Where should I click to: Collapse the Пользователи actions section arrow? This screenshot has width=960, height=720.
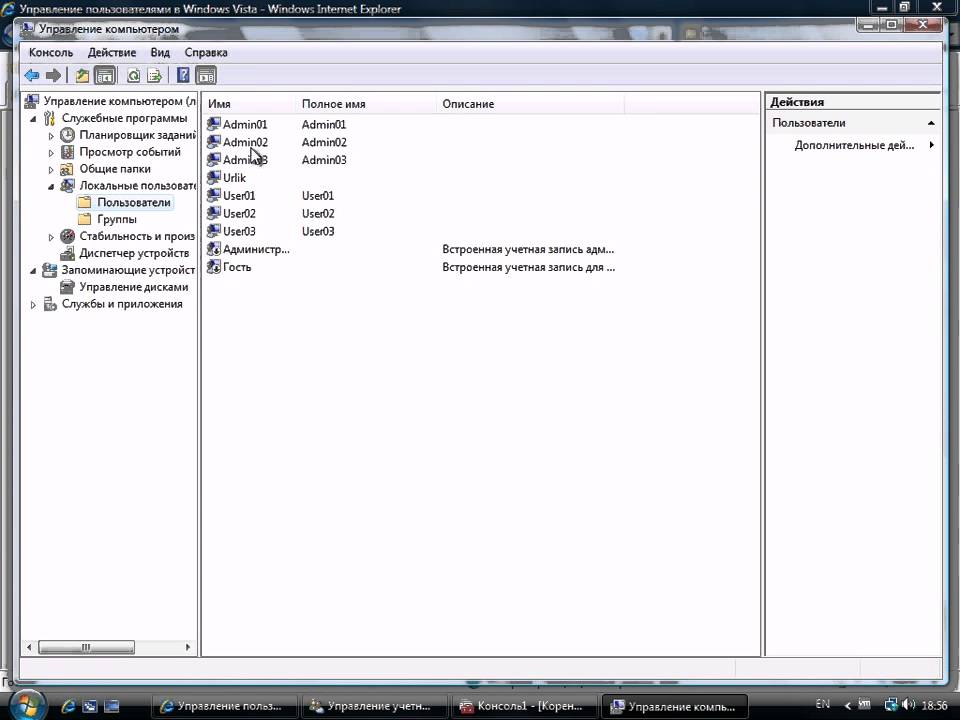coord(931,123)
